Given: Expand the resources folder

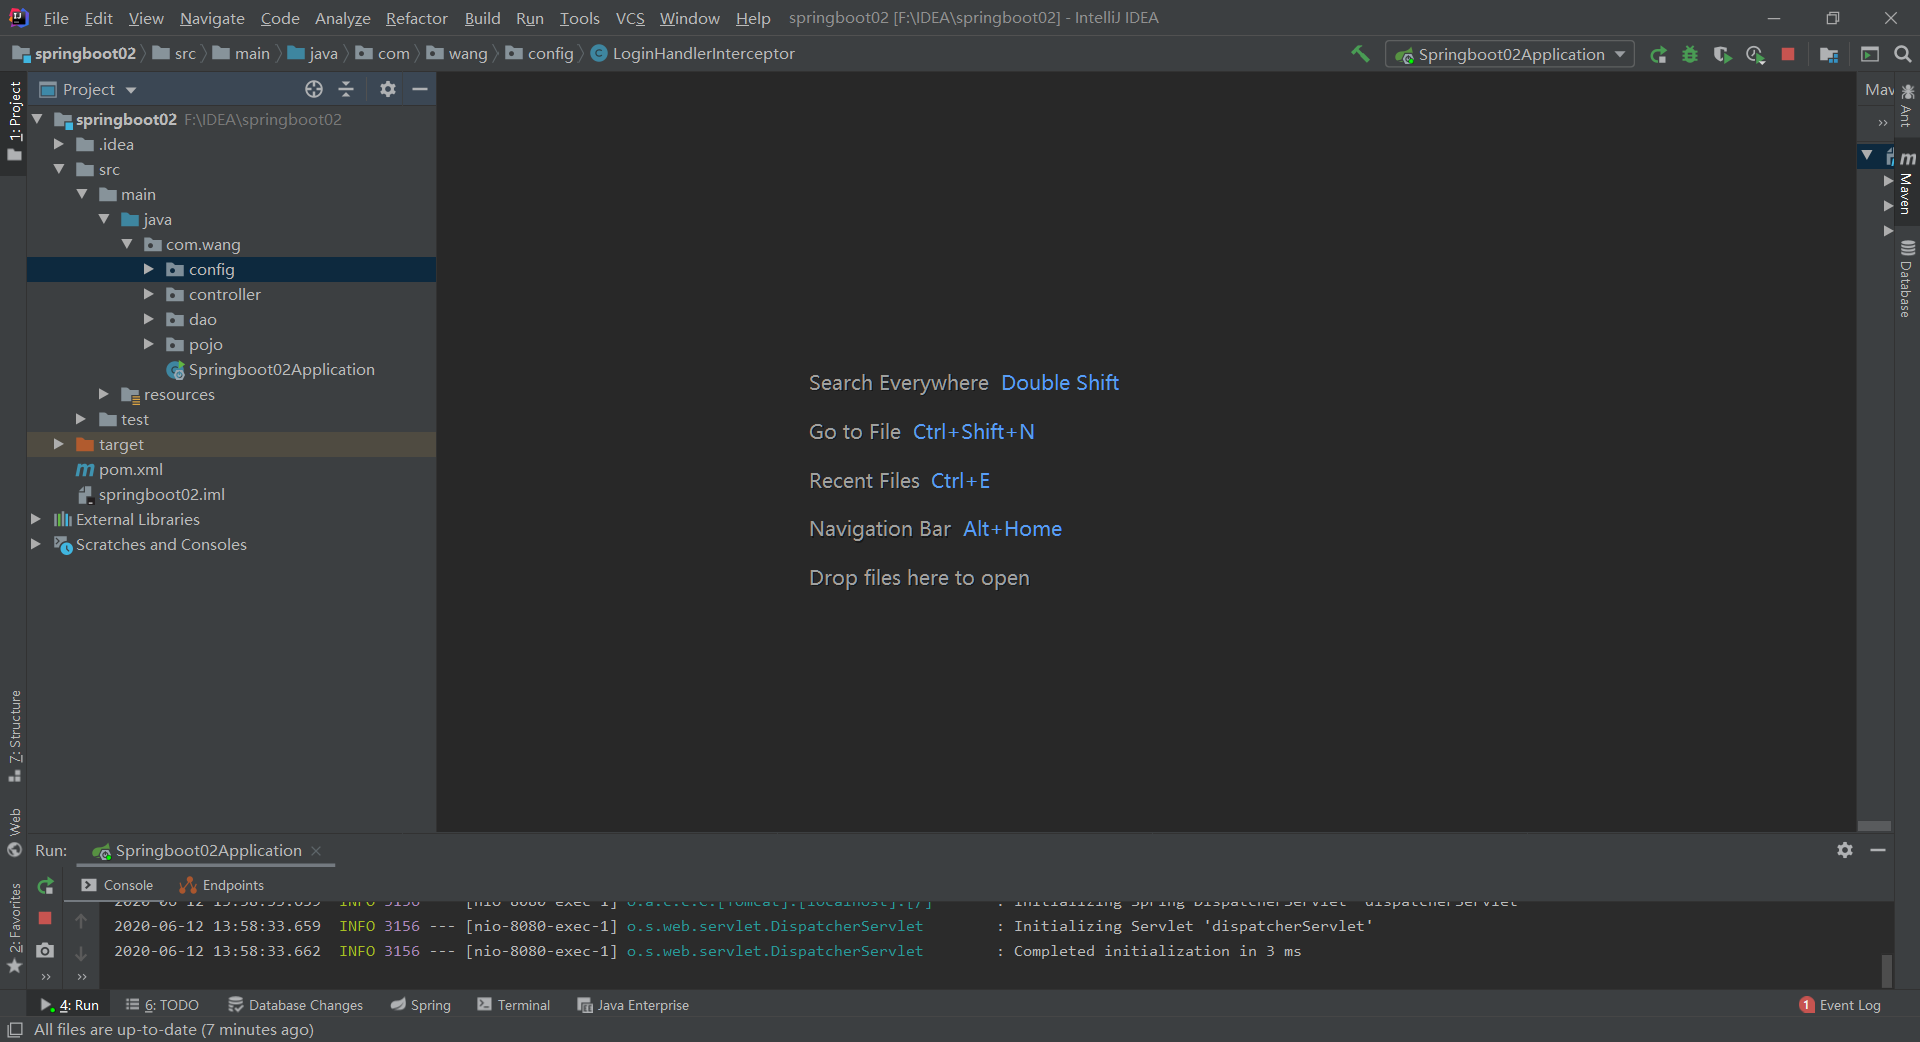Looking at the screenshot, I should (104, 394).
